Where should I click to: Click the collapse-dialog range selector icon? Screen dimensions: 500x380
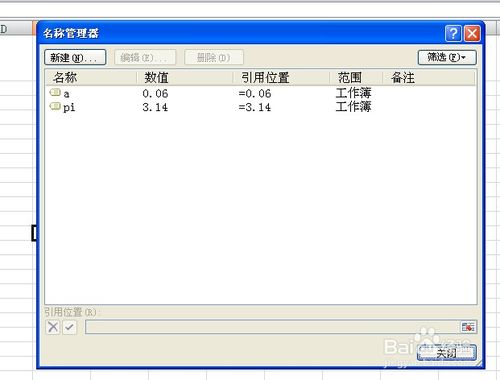pos(468,327)
